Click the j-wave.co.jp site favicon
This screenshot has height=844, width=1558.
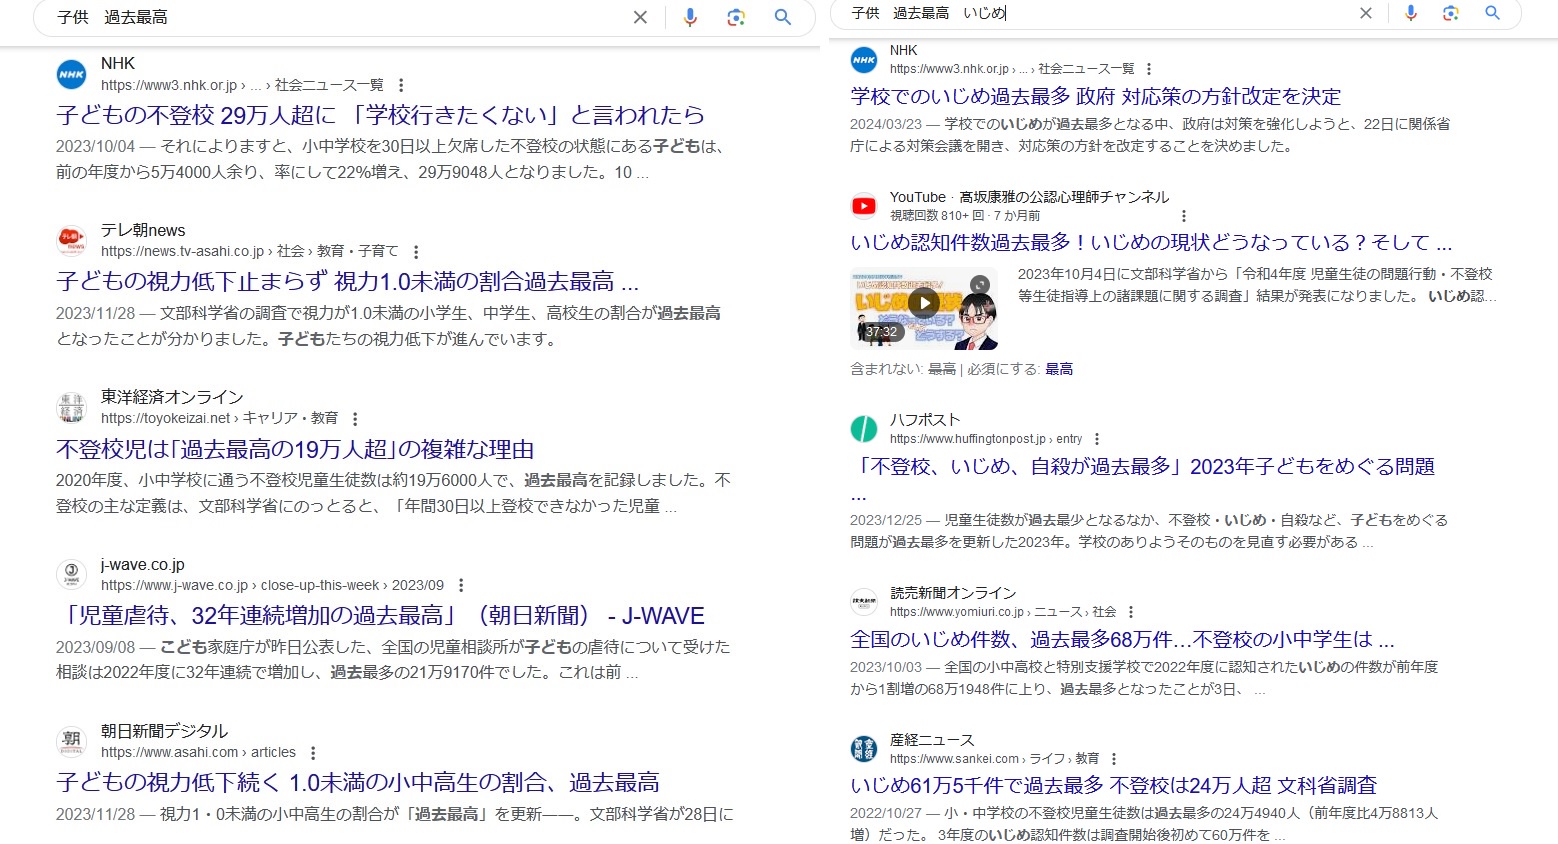(72, 575)
